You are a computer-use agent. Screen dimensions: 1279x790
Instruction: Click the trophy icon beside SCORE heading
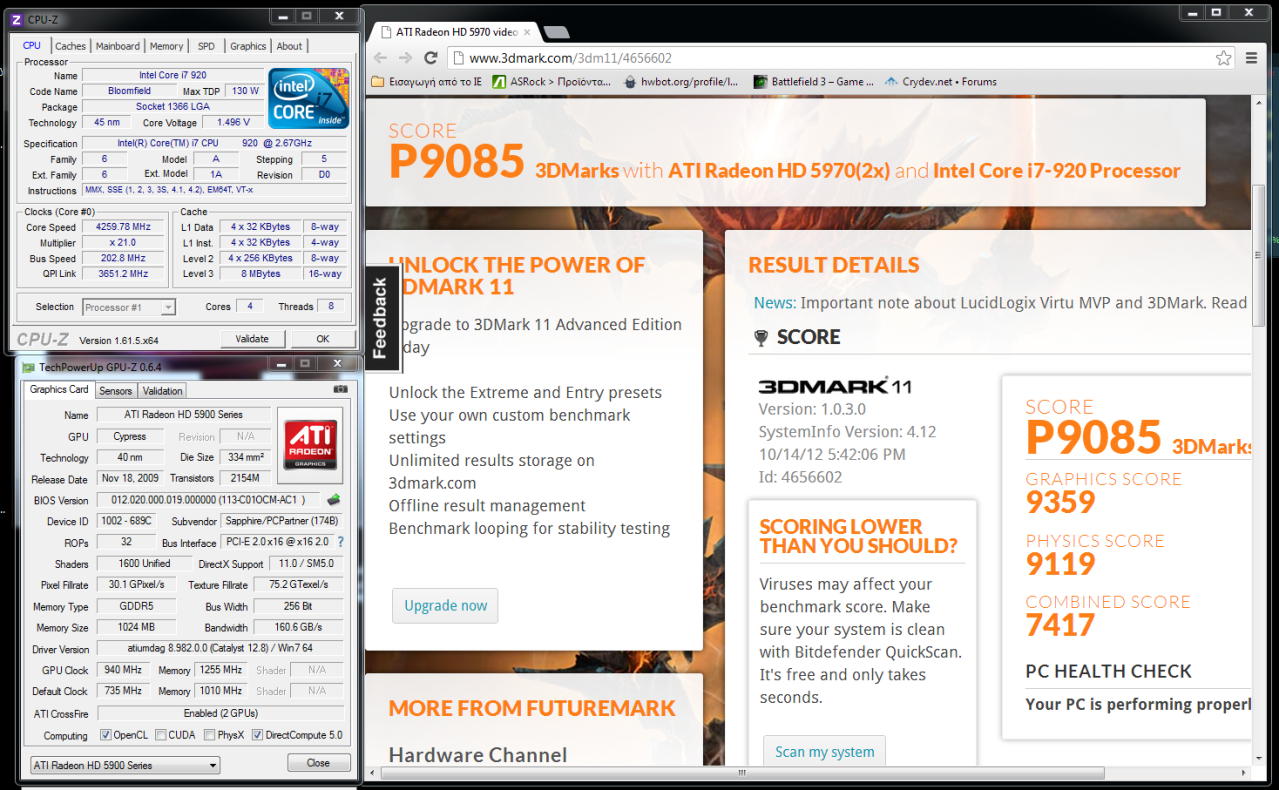(x=761, y=339)
